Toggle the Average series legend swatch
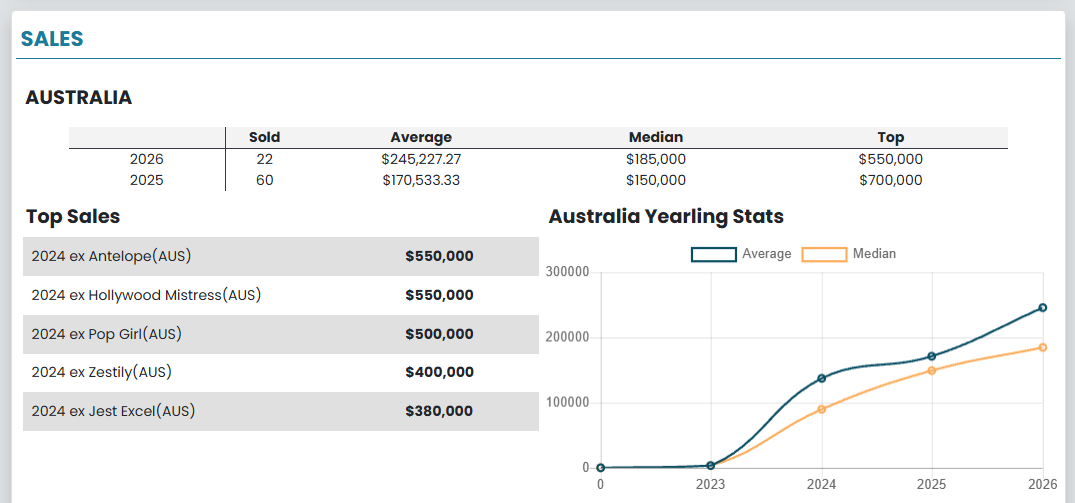 (714, 254)
